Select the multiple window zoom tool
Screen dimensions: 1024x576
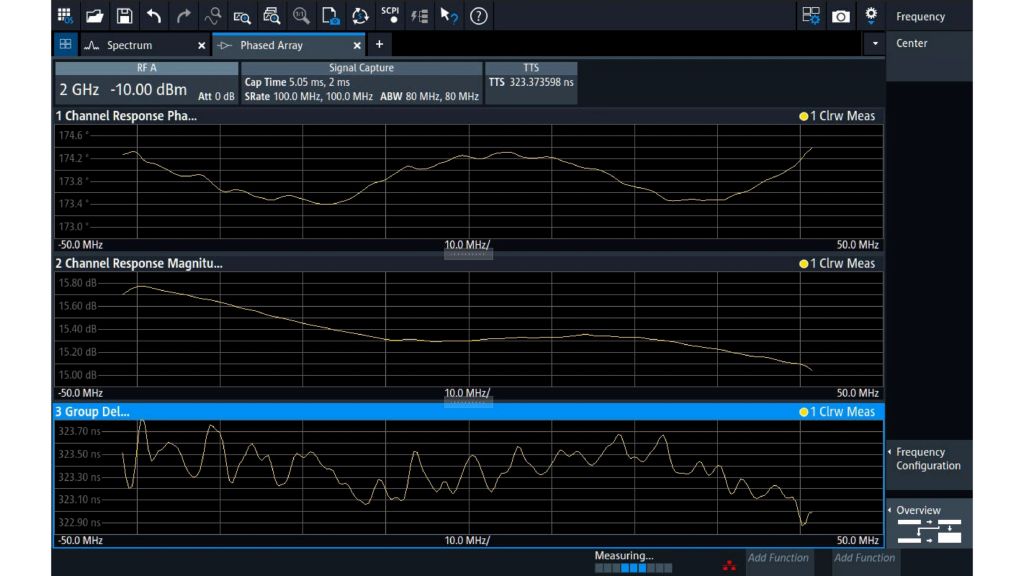point(272,15)
